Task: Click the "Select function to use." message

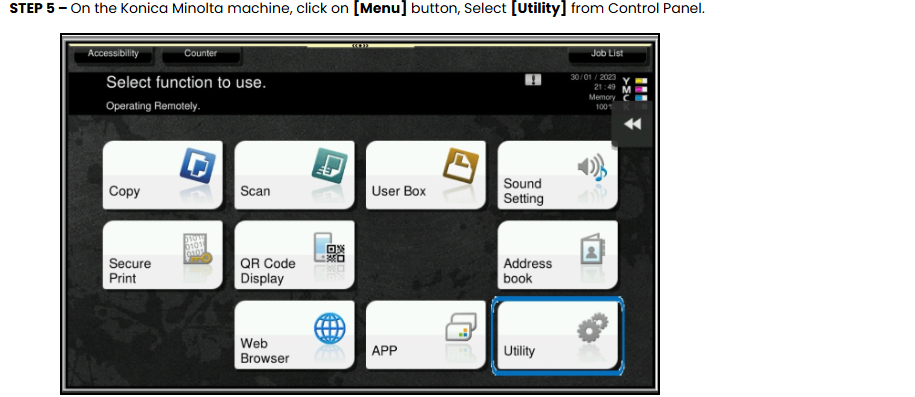Action: pos(186,83)
